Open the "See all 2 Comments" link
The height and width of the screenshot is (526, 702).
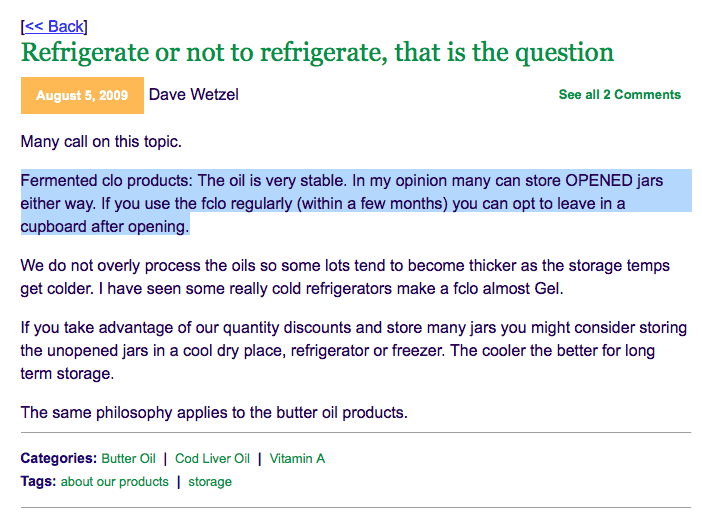click(619, 95)
